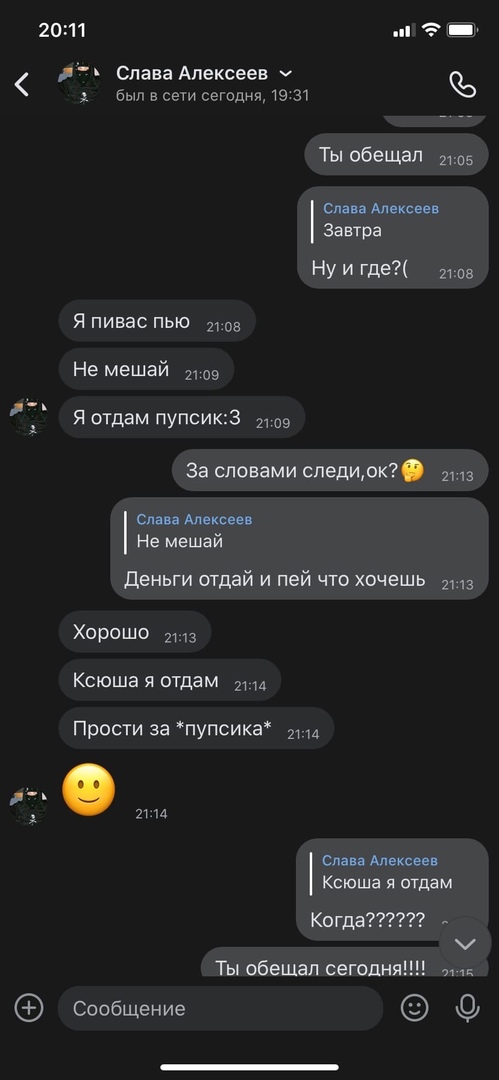
Task: Tap the Wi-Fi indicator in the status bar
Action: point(431,30)
